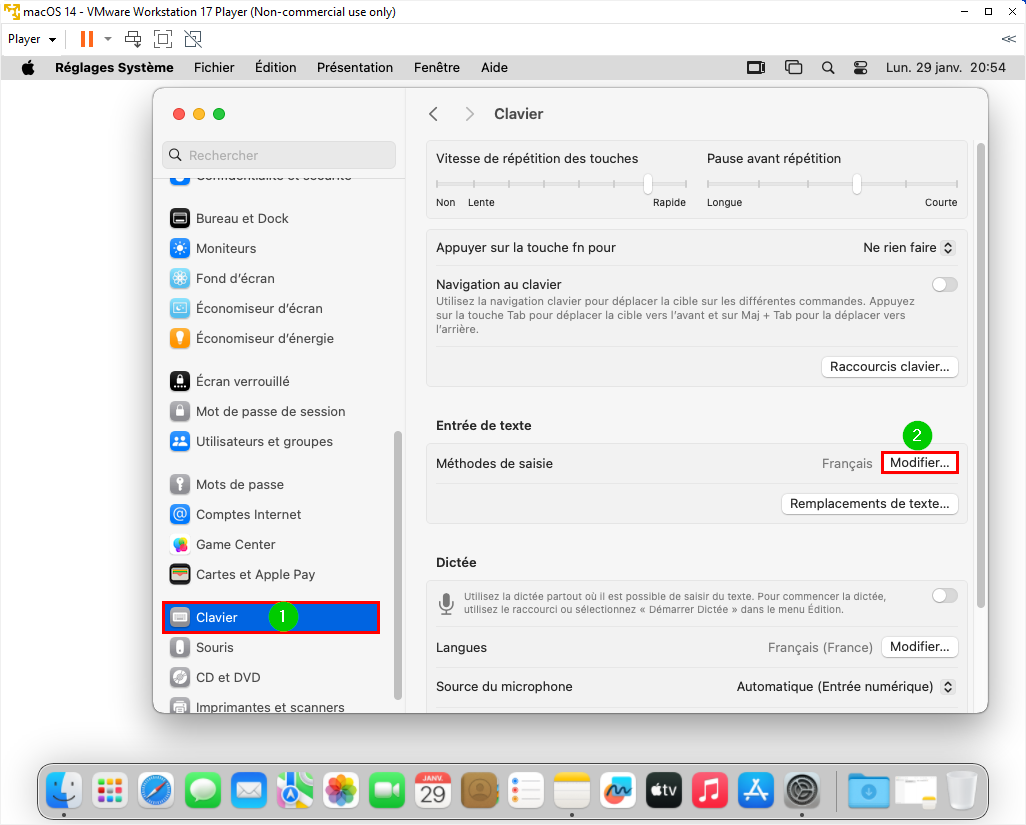Toggle Navigation au clavier switch
The width and height of the screenshot is (1026, 825).
(x=945, y=285)
